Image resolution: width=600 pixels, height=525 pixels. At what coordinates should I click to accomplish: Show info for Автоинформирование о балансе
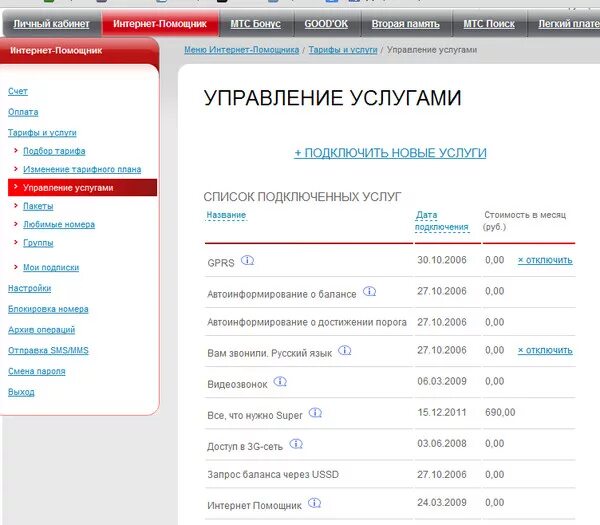[369, 291]
